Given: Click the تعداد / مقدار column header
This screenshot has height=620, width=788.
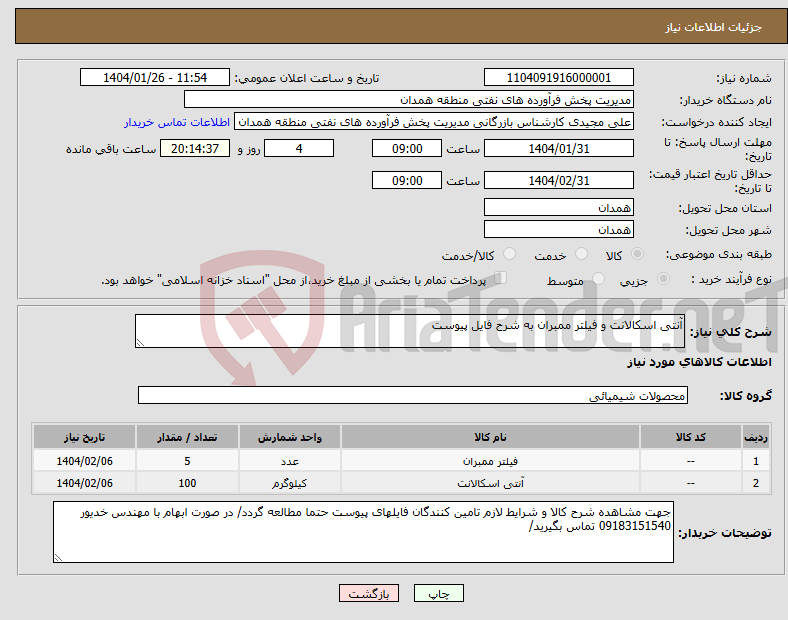Looking at the screenshot, I should [187, 437].
